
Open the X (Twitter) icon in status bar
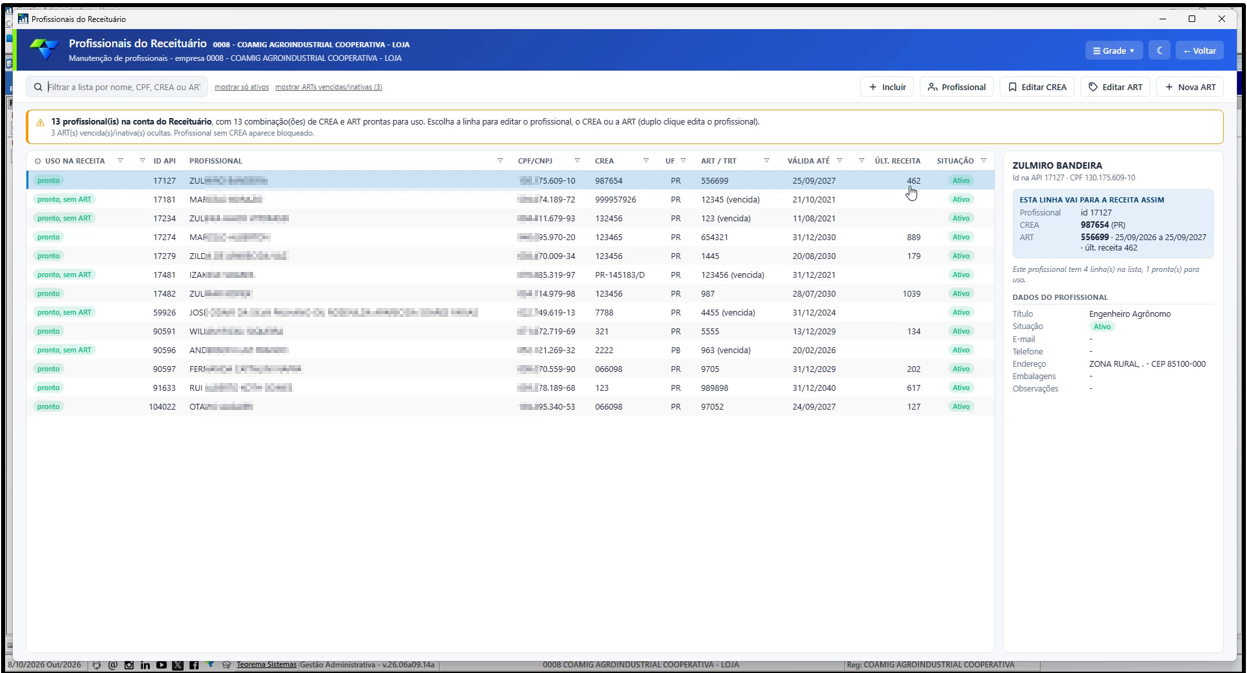178,665
